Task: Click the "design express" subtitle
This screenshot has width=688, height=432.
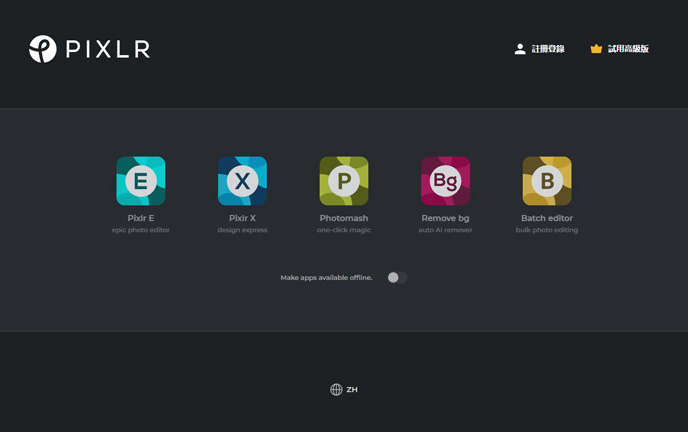Action: click(242, 230)
